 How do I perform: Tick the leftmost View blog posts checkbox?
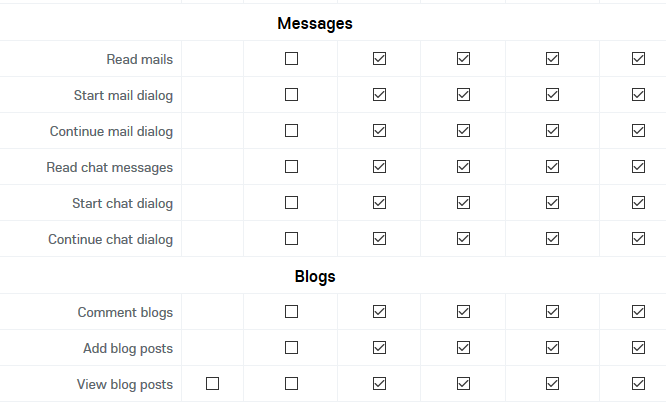tap(212, 384)
